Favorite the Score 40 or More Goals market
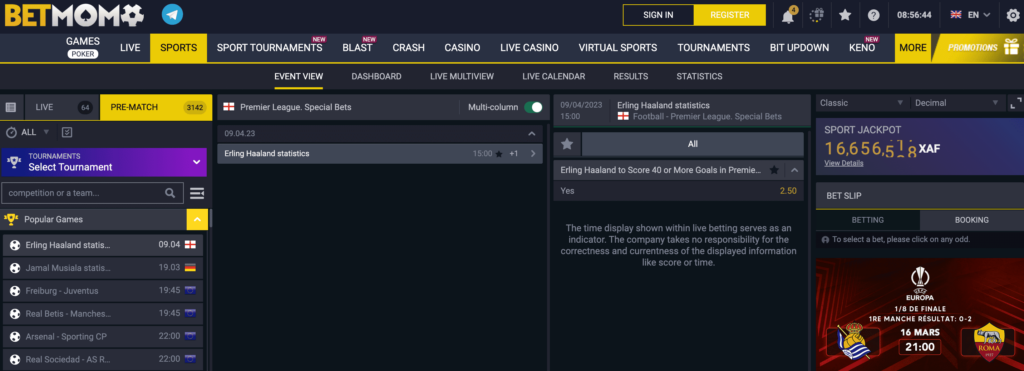The image size is (1024, 371). (x=774, y=170)
